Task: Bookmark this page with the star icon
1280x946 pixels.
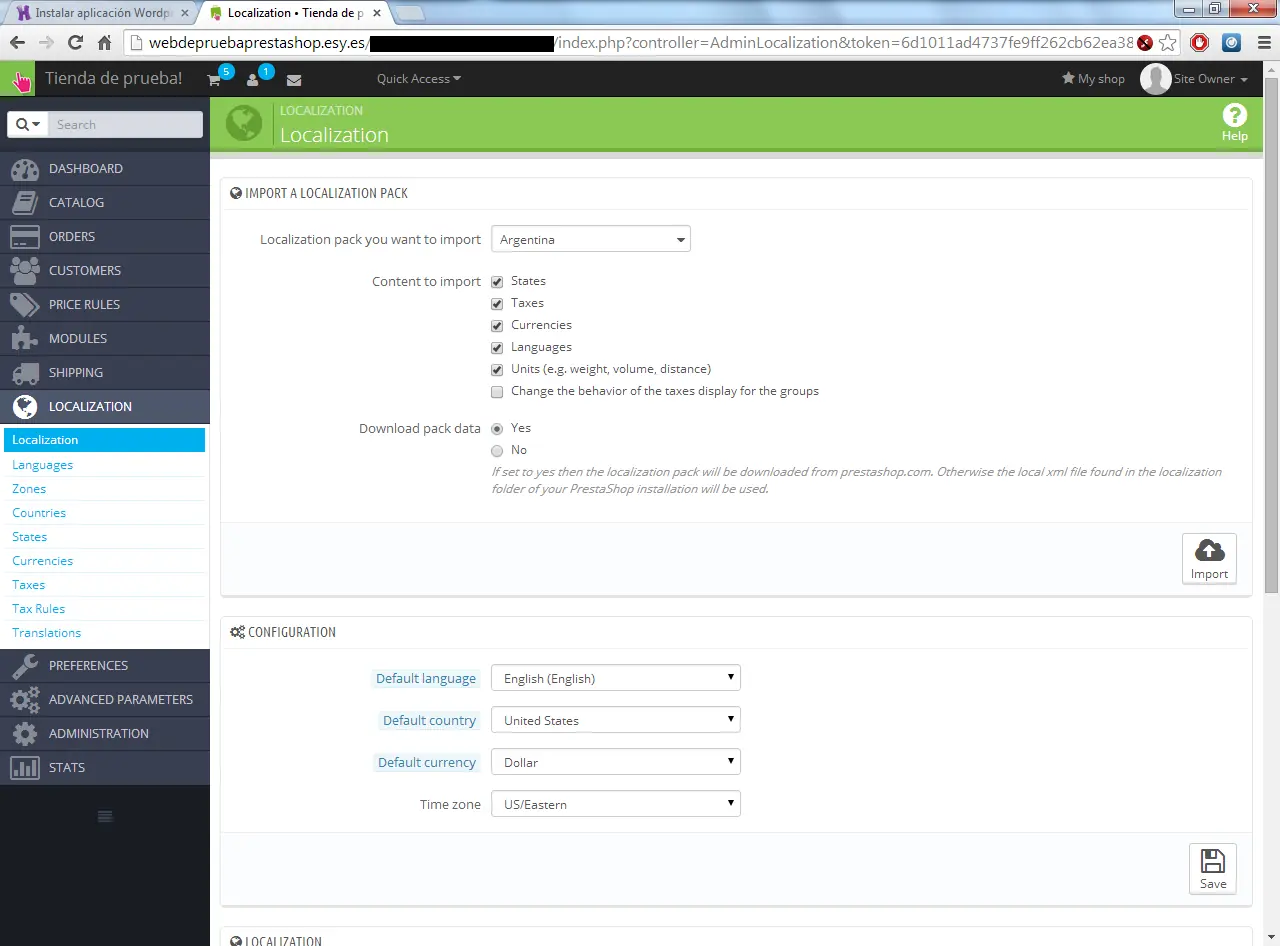Action: point(1168,43)
